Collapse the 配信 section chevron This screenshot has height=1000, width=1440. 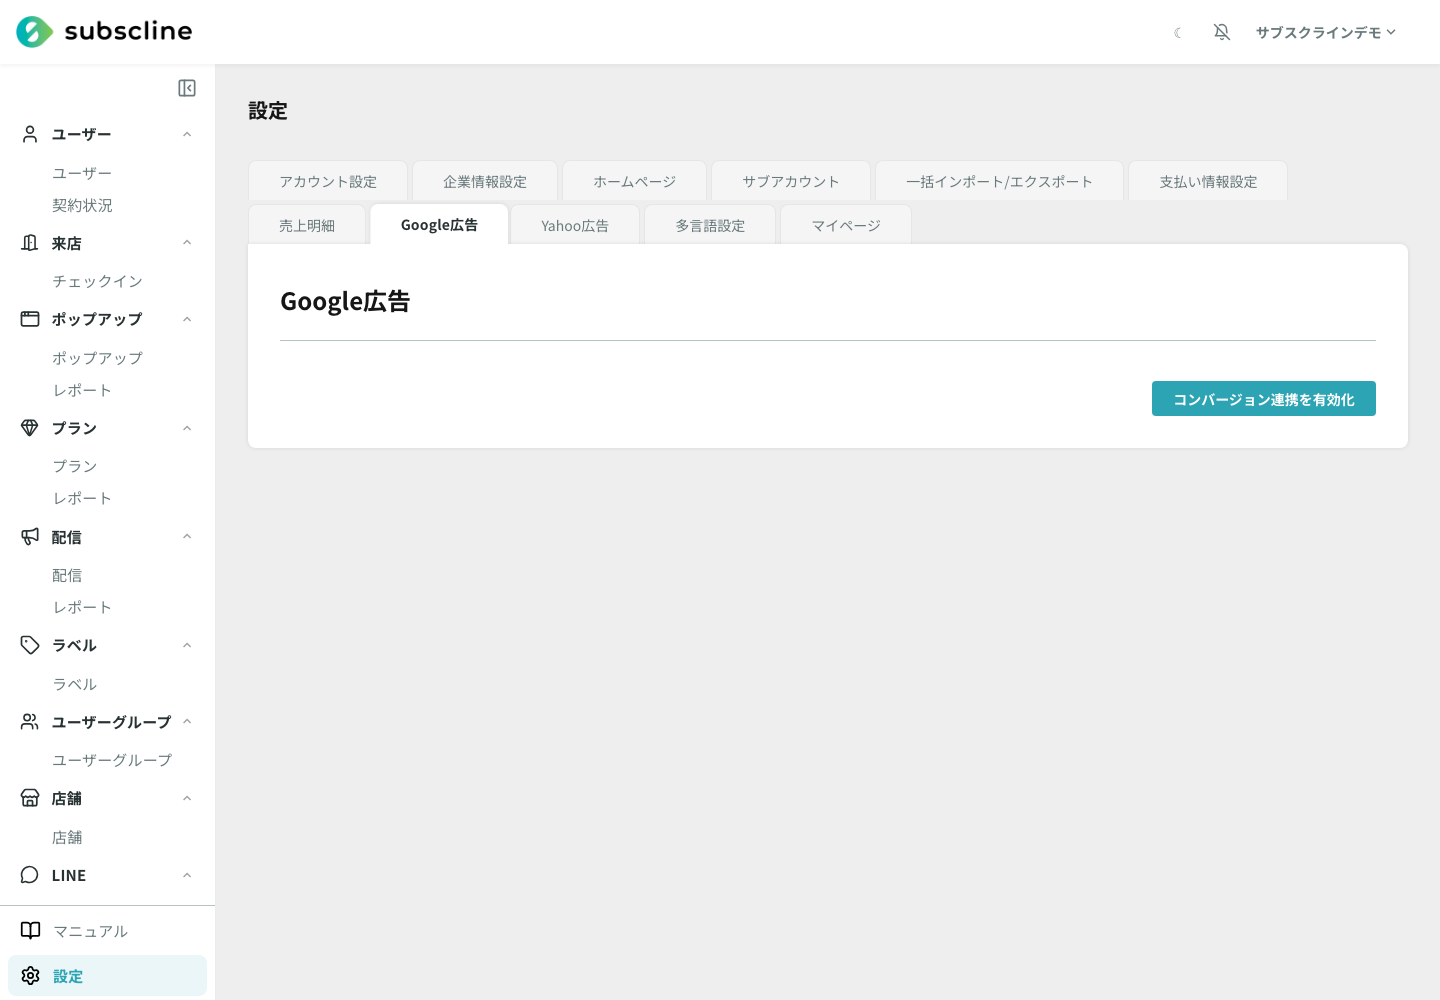pos(187,537)
